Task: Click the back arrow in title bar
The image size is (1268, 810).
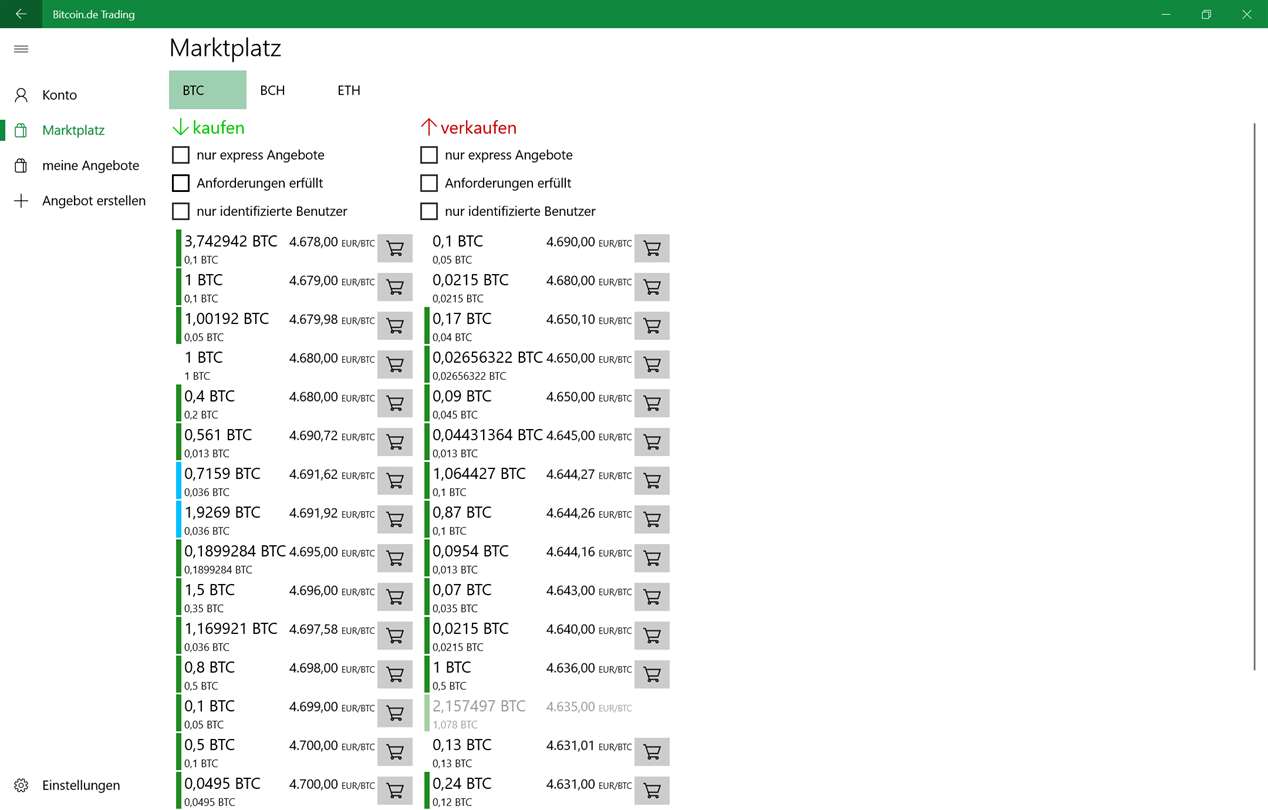Action: point(21,14)
